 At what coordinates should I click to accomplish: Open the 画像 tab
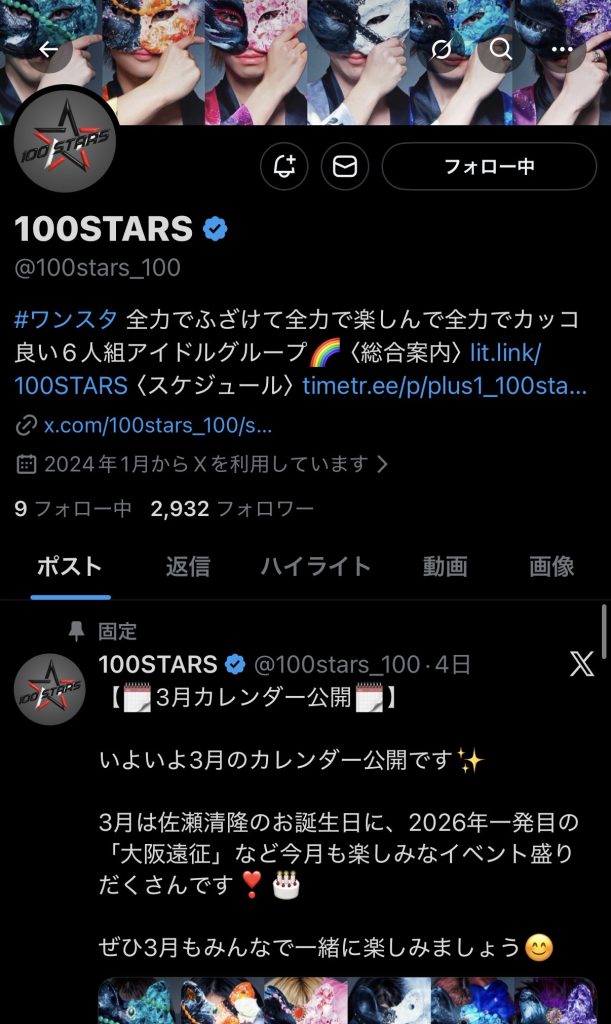pyautogui.click(x=552, y=566)
